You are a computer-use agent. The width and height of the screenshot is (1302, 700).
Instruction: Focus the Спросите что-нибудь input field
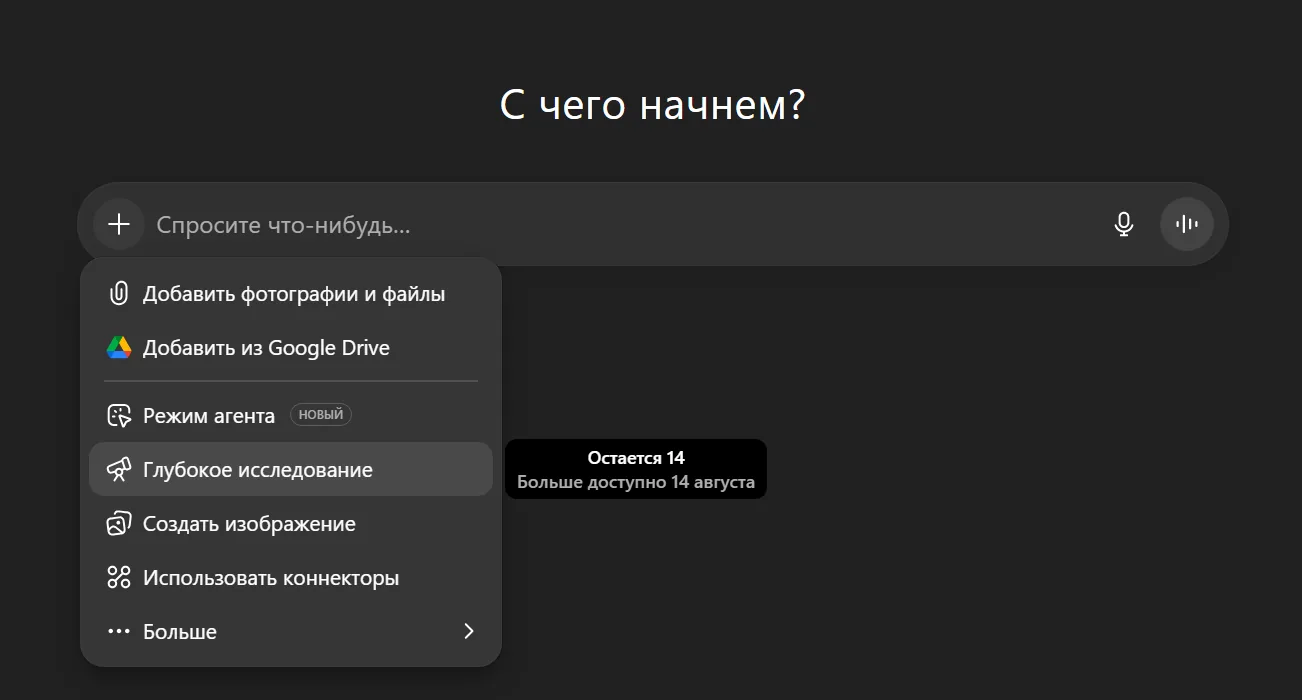coord(620,224)
